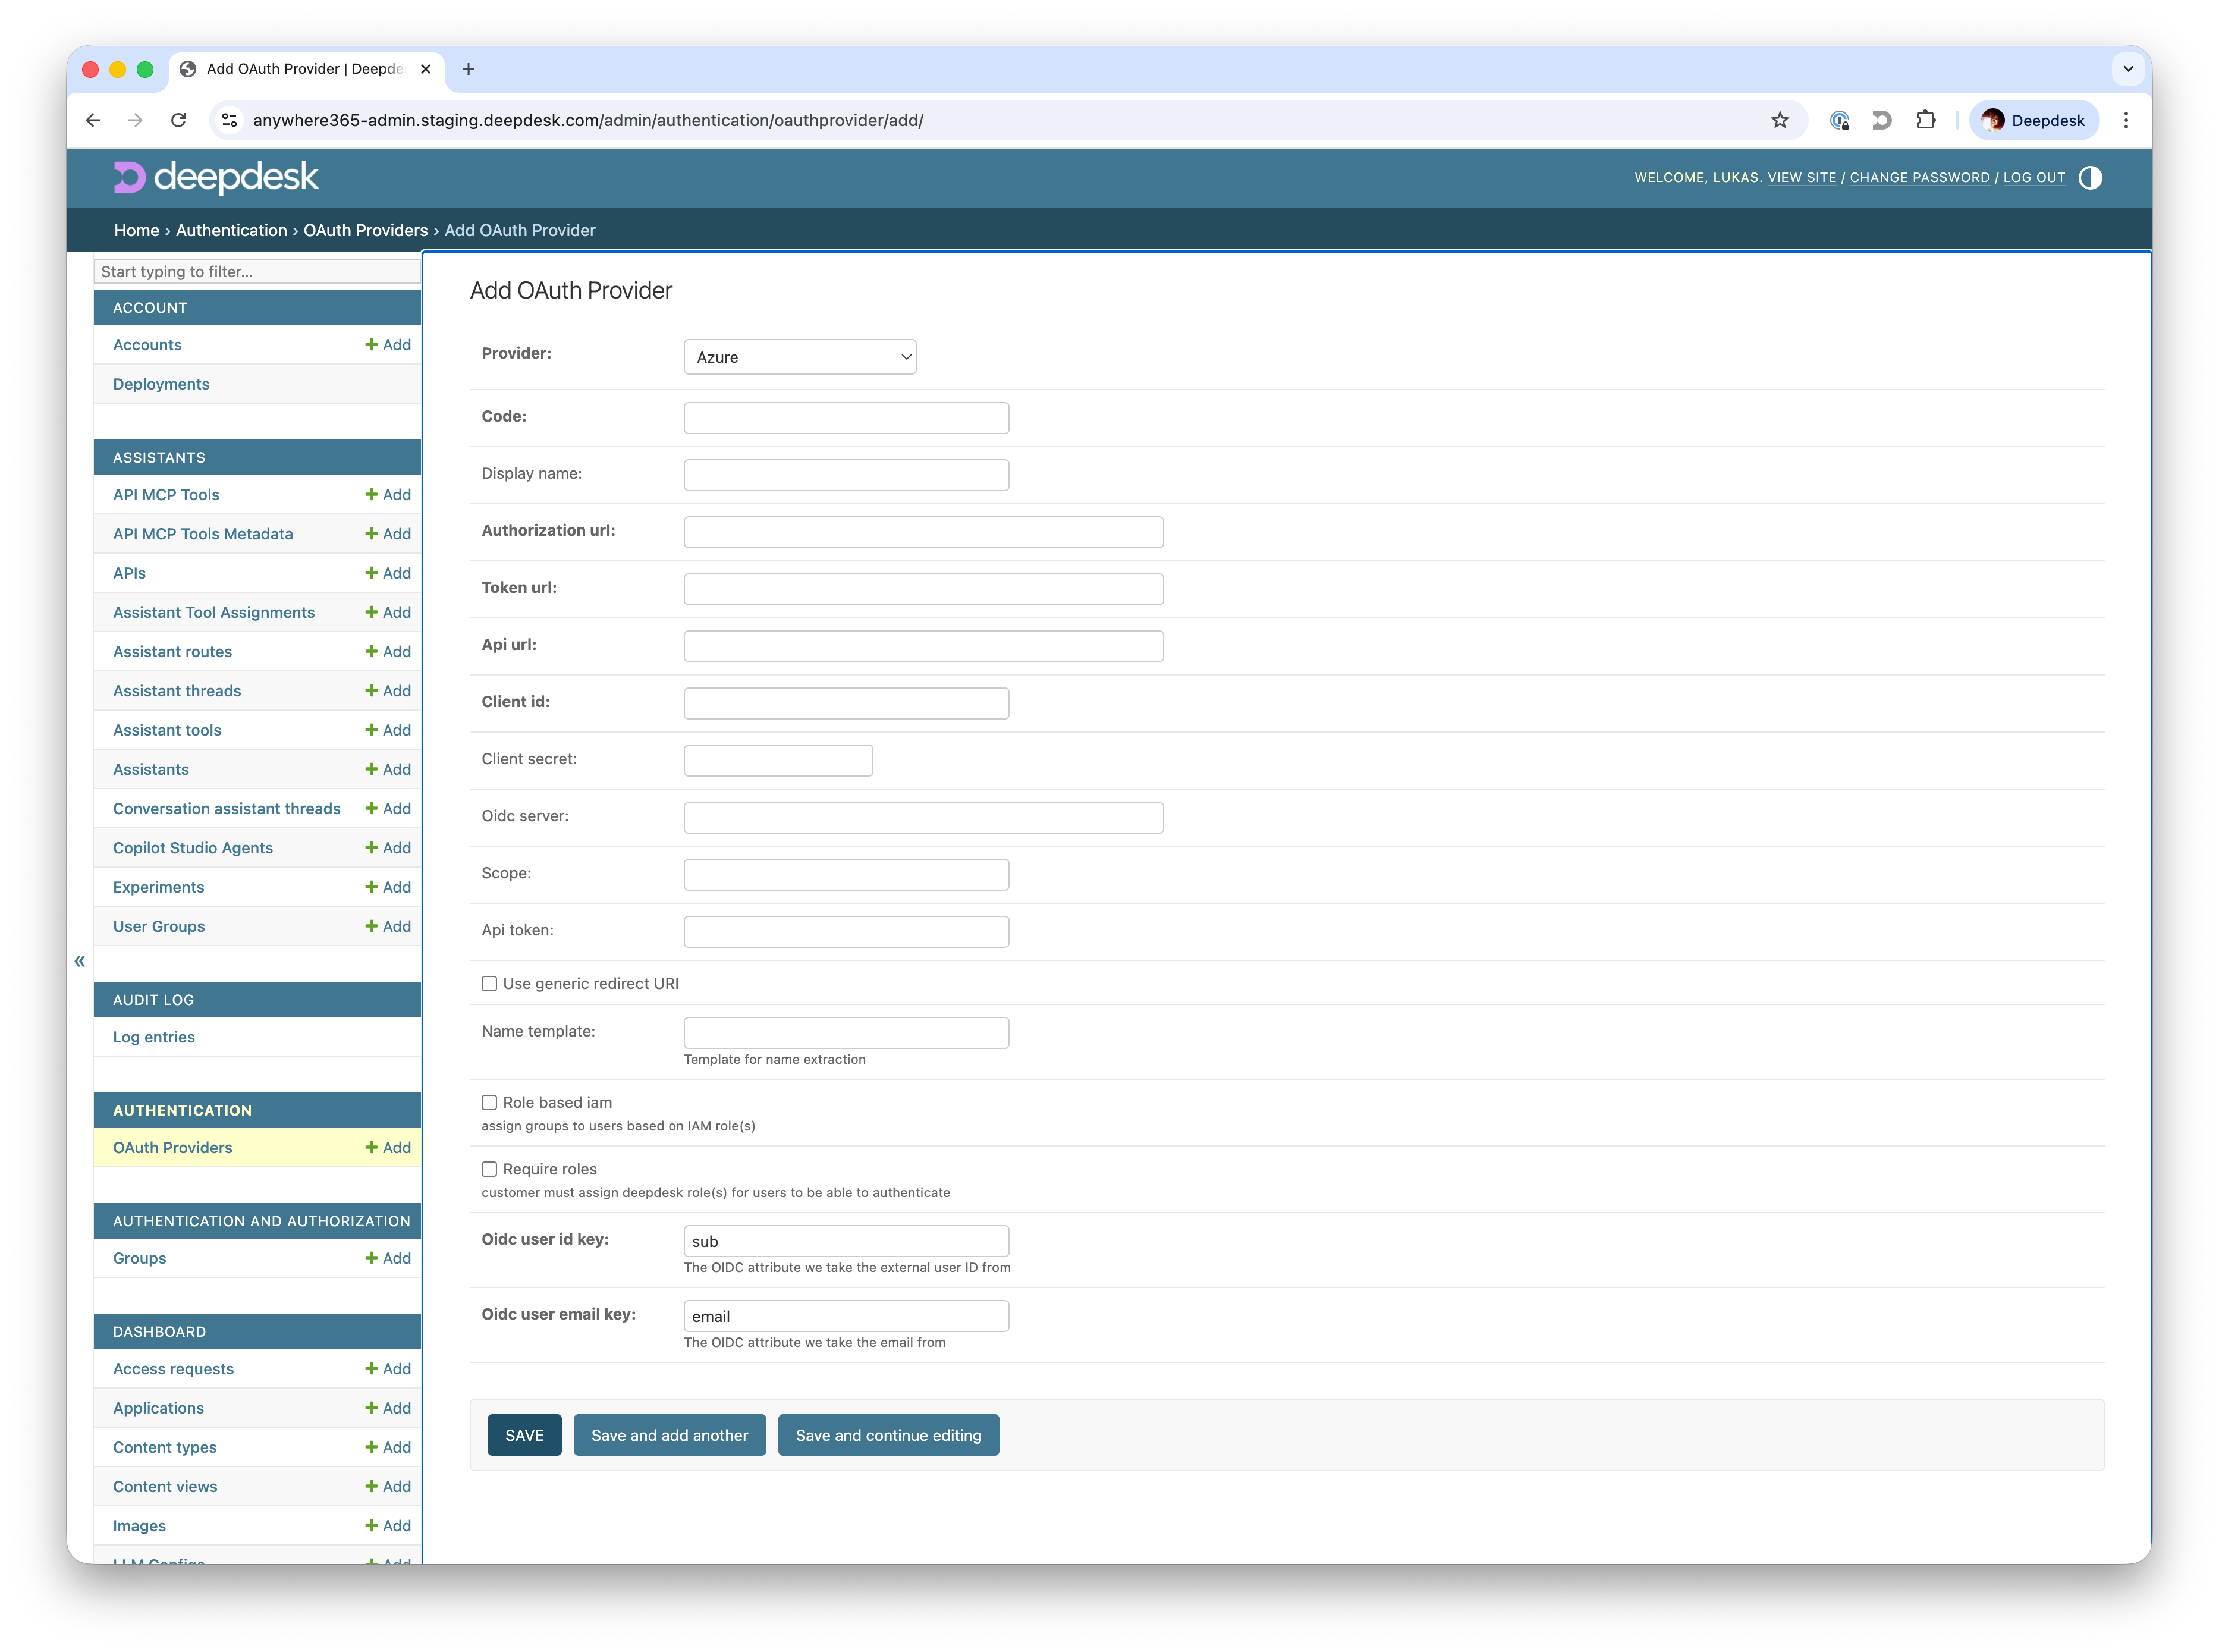The width and height of the screenshot is (2219, 1652).
Task: Check the Role based iam option
Action: (x=489, y=1102)
